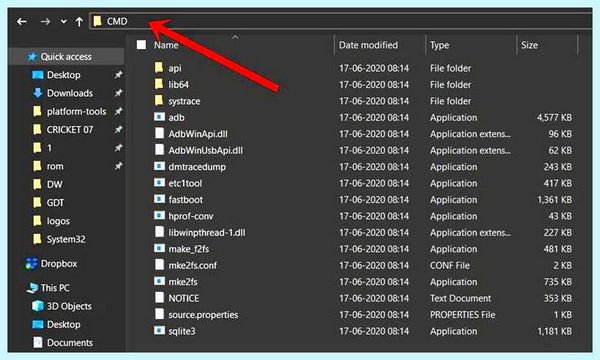Select the mke2fs.conf file icon
600x360 pixels.
(159, 265)
